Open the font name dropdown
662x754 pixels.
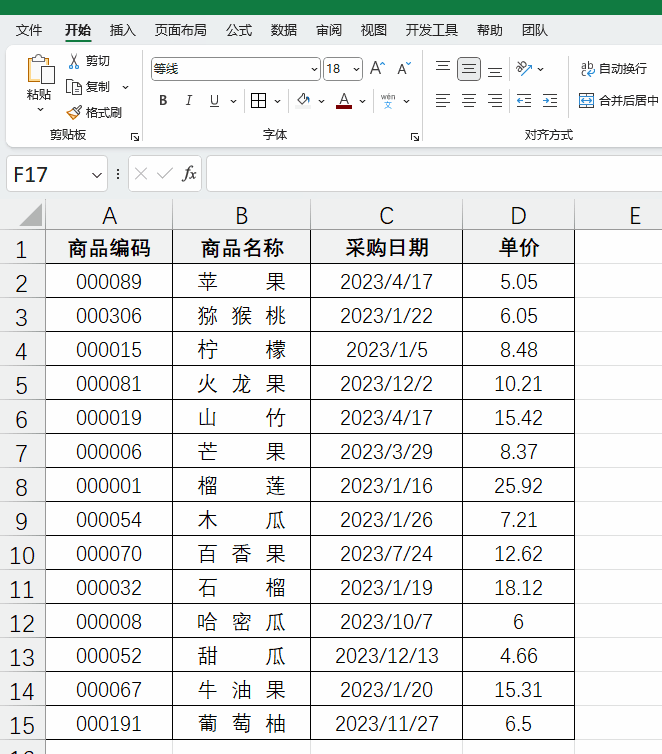click(314, 69)
